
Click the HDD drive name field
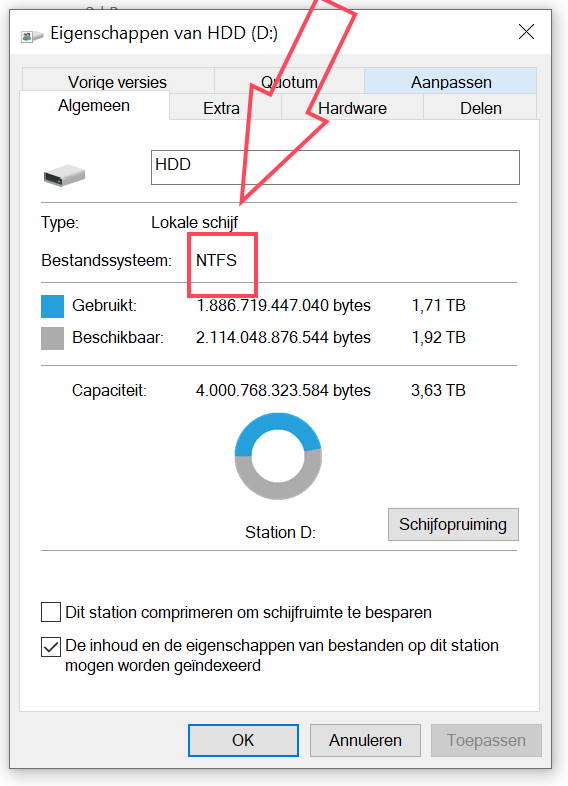coord(335,167)
